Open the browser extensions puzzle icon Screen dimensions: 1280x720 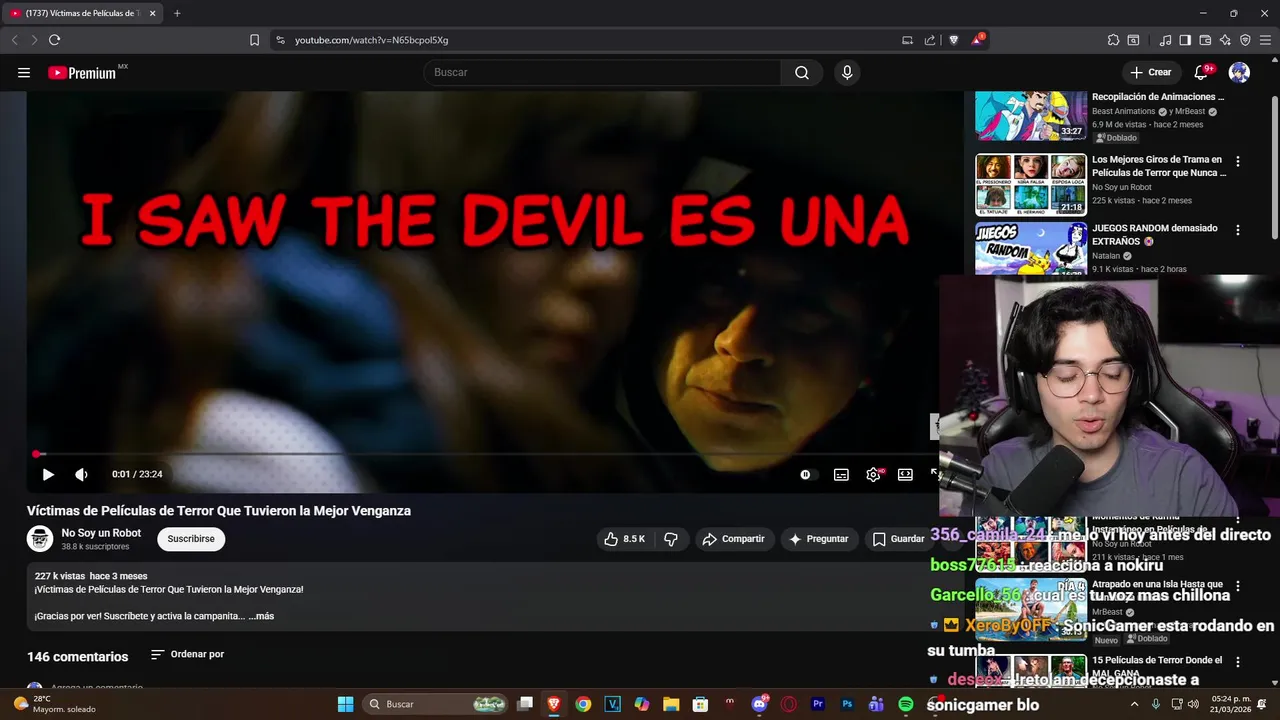coord(1113,40)
